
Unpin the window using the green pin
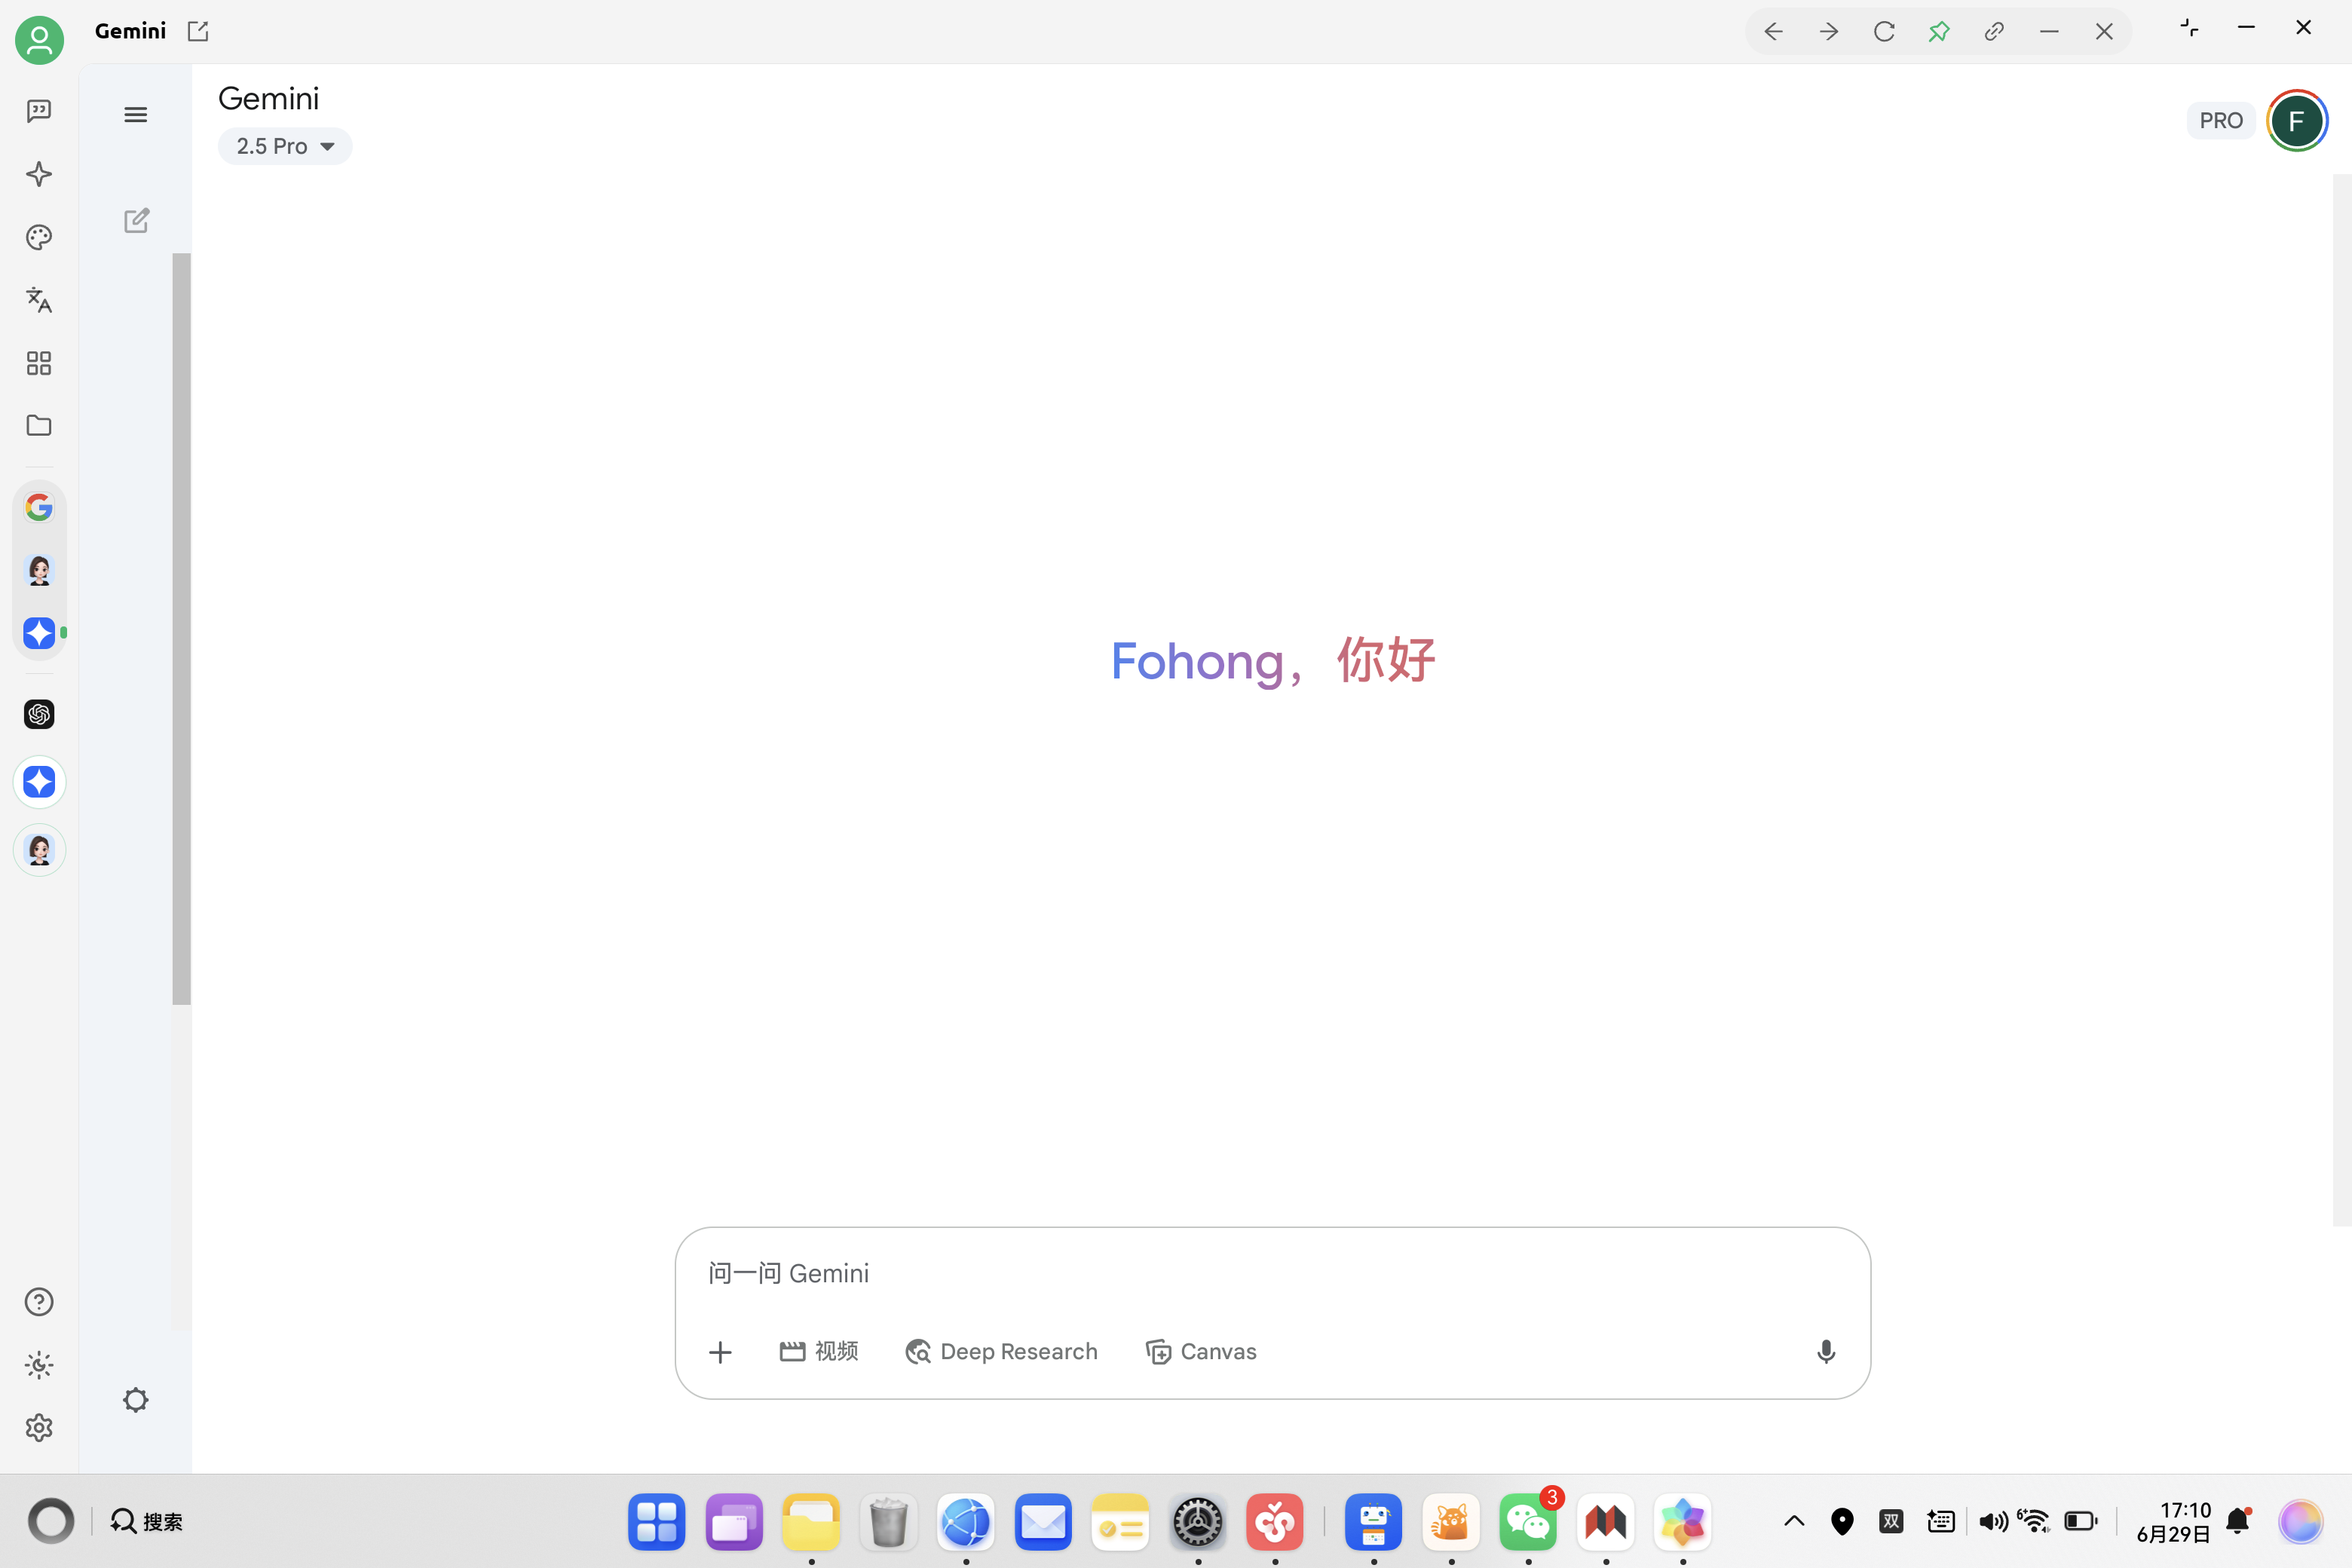point(1939,31)
